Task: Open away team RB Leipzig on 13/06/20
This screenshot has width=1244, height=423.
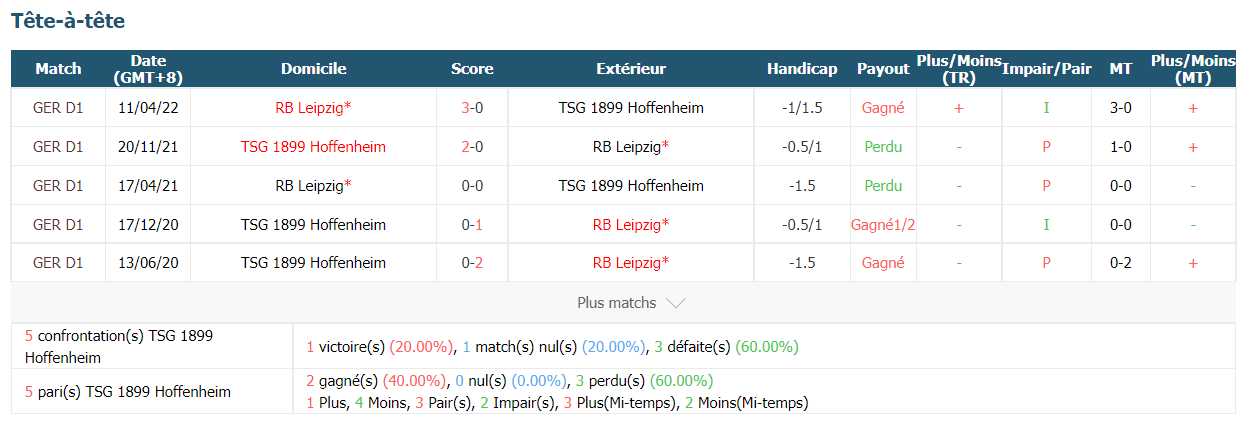Action: click(x=631, y=264)
